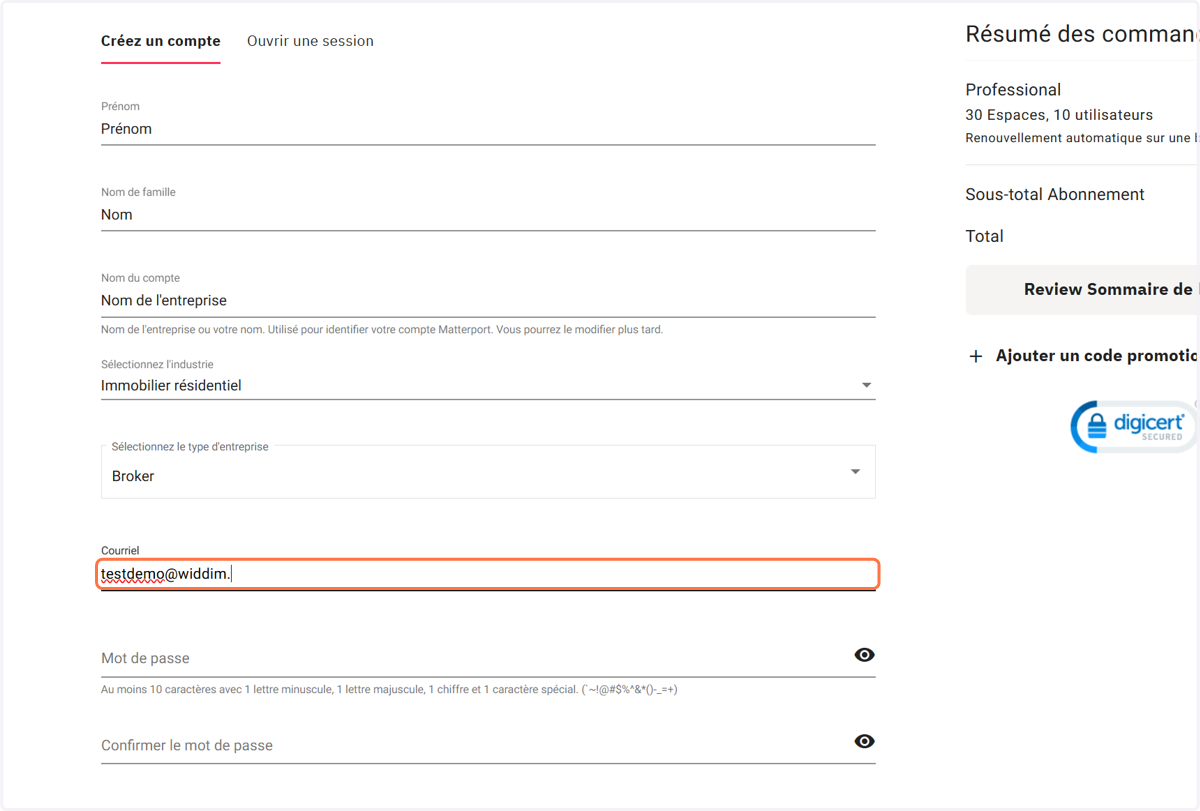Click the DigiCert Secured badge
The image size is (1200, 811).
[x=1134, y=427]
